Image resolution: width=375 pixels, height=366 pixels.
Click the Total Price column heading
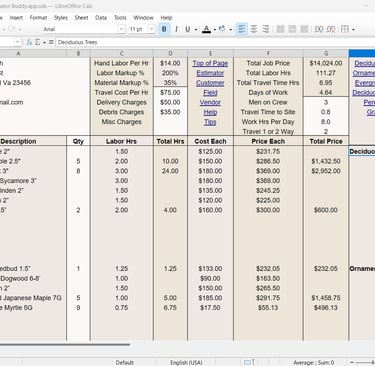(x=326, y=141)
